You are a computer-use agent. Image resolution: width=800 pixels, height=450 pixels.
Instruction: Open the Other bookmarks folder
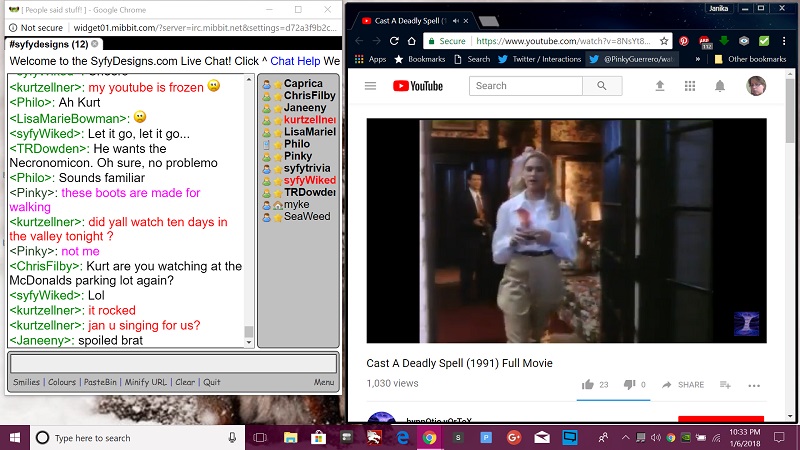(750, 59)
